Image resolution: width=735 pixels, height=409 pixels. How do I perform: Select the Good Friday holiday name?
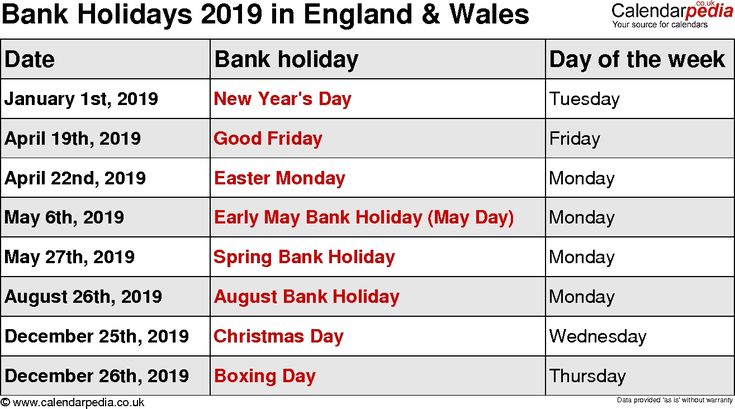point(268,139)
